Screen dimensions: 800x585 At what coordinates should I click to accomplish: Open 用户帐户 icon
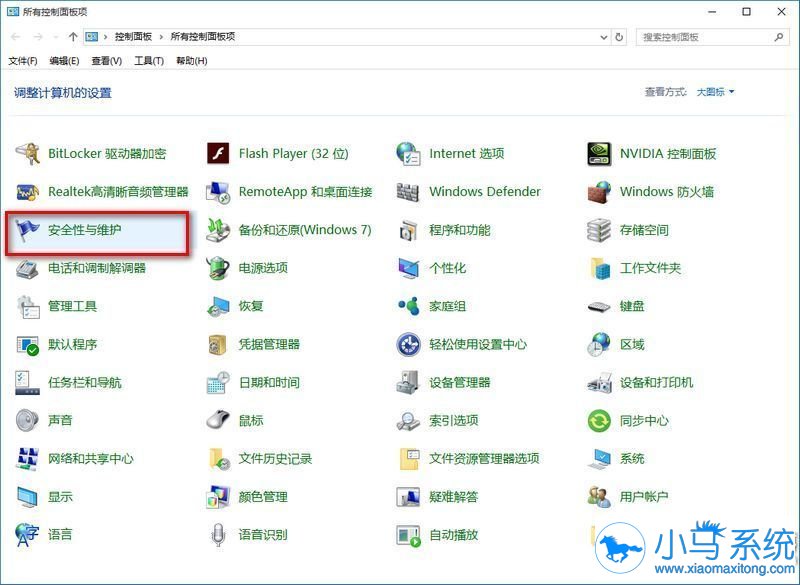(x=599, y=497)
